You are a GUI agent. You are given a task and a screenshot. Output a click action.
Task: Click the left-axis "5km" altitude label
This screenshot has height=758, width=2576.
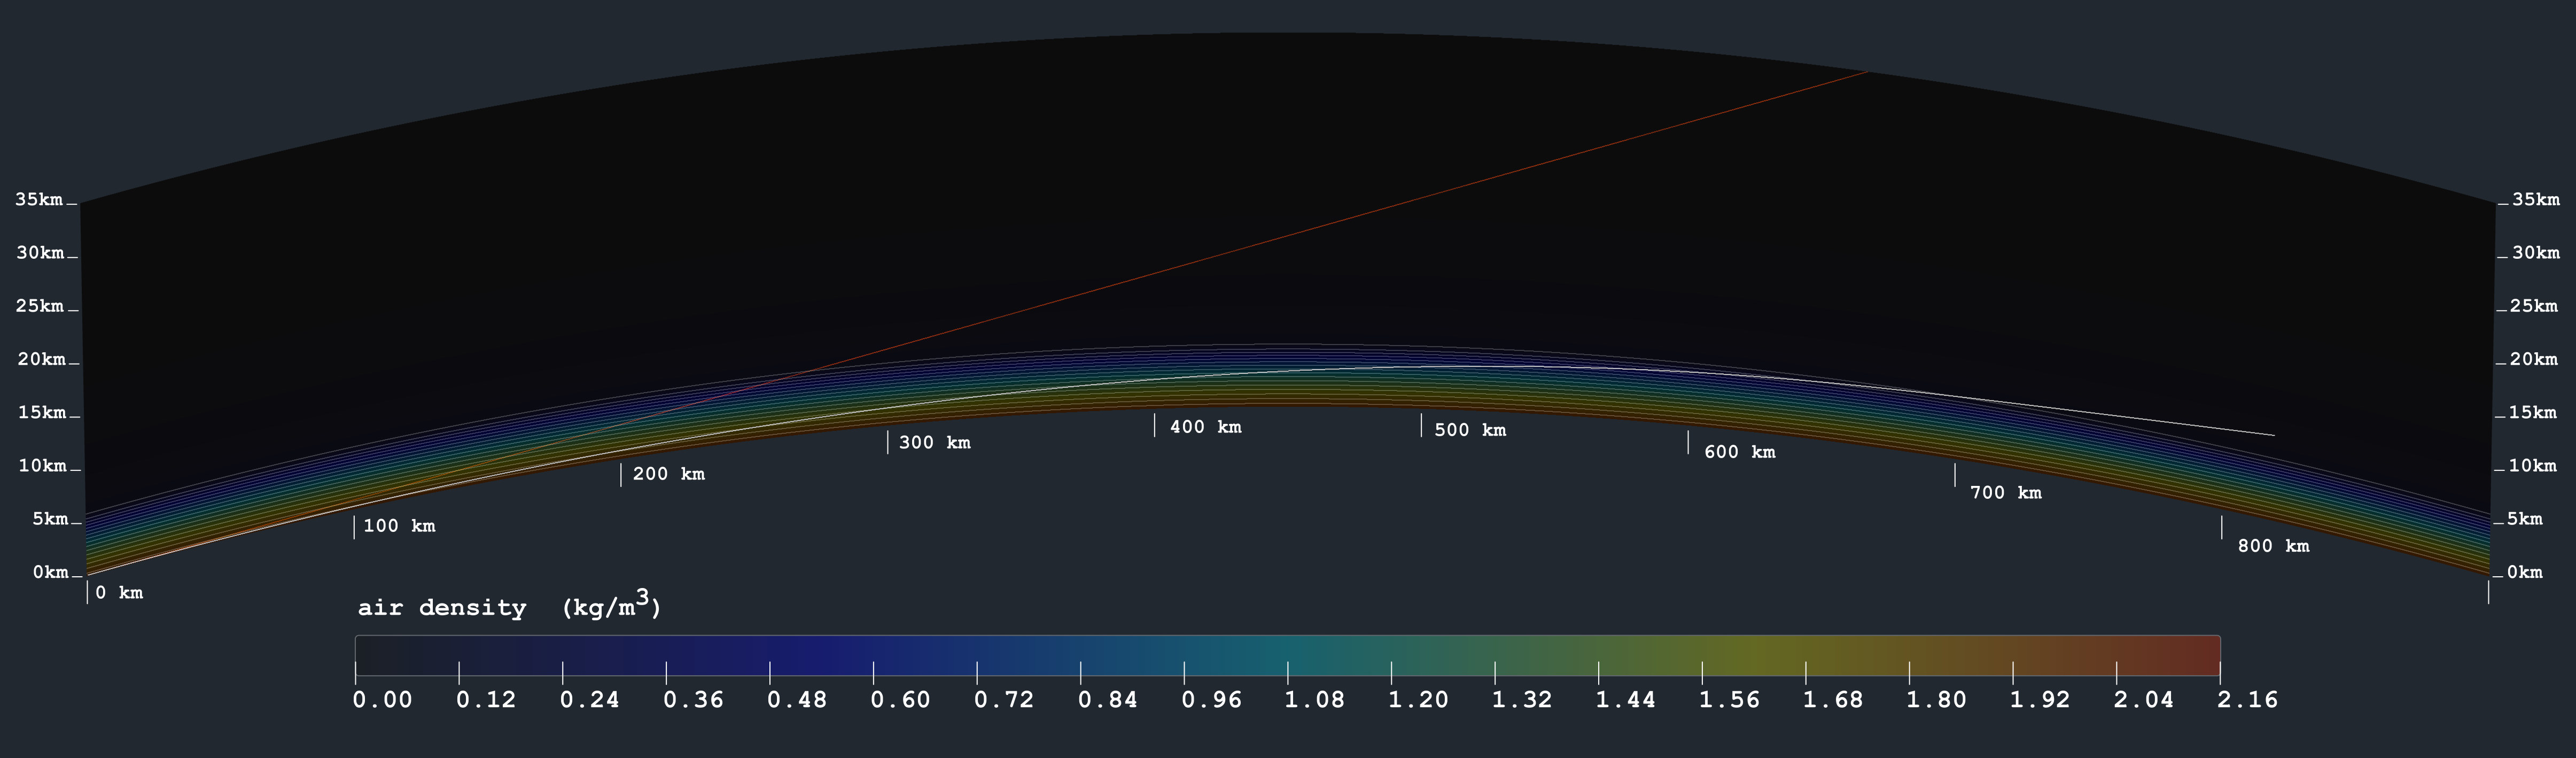click(x=50, y=519)
